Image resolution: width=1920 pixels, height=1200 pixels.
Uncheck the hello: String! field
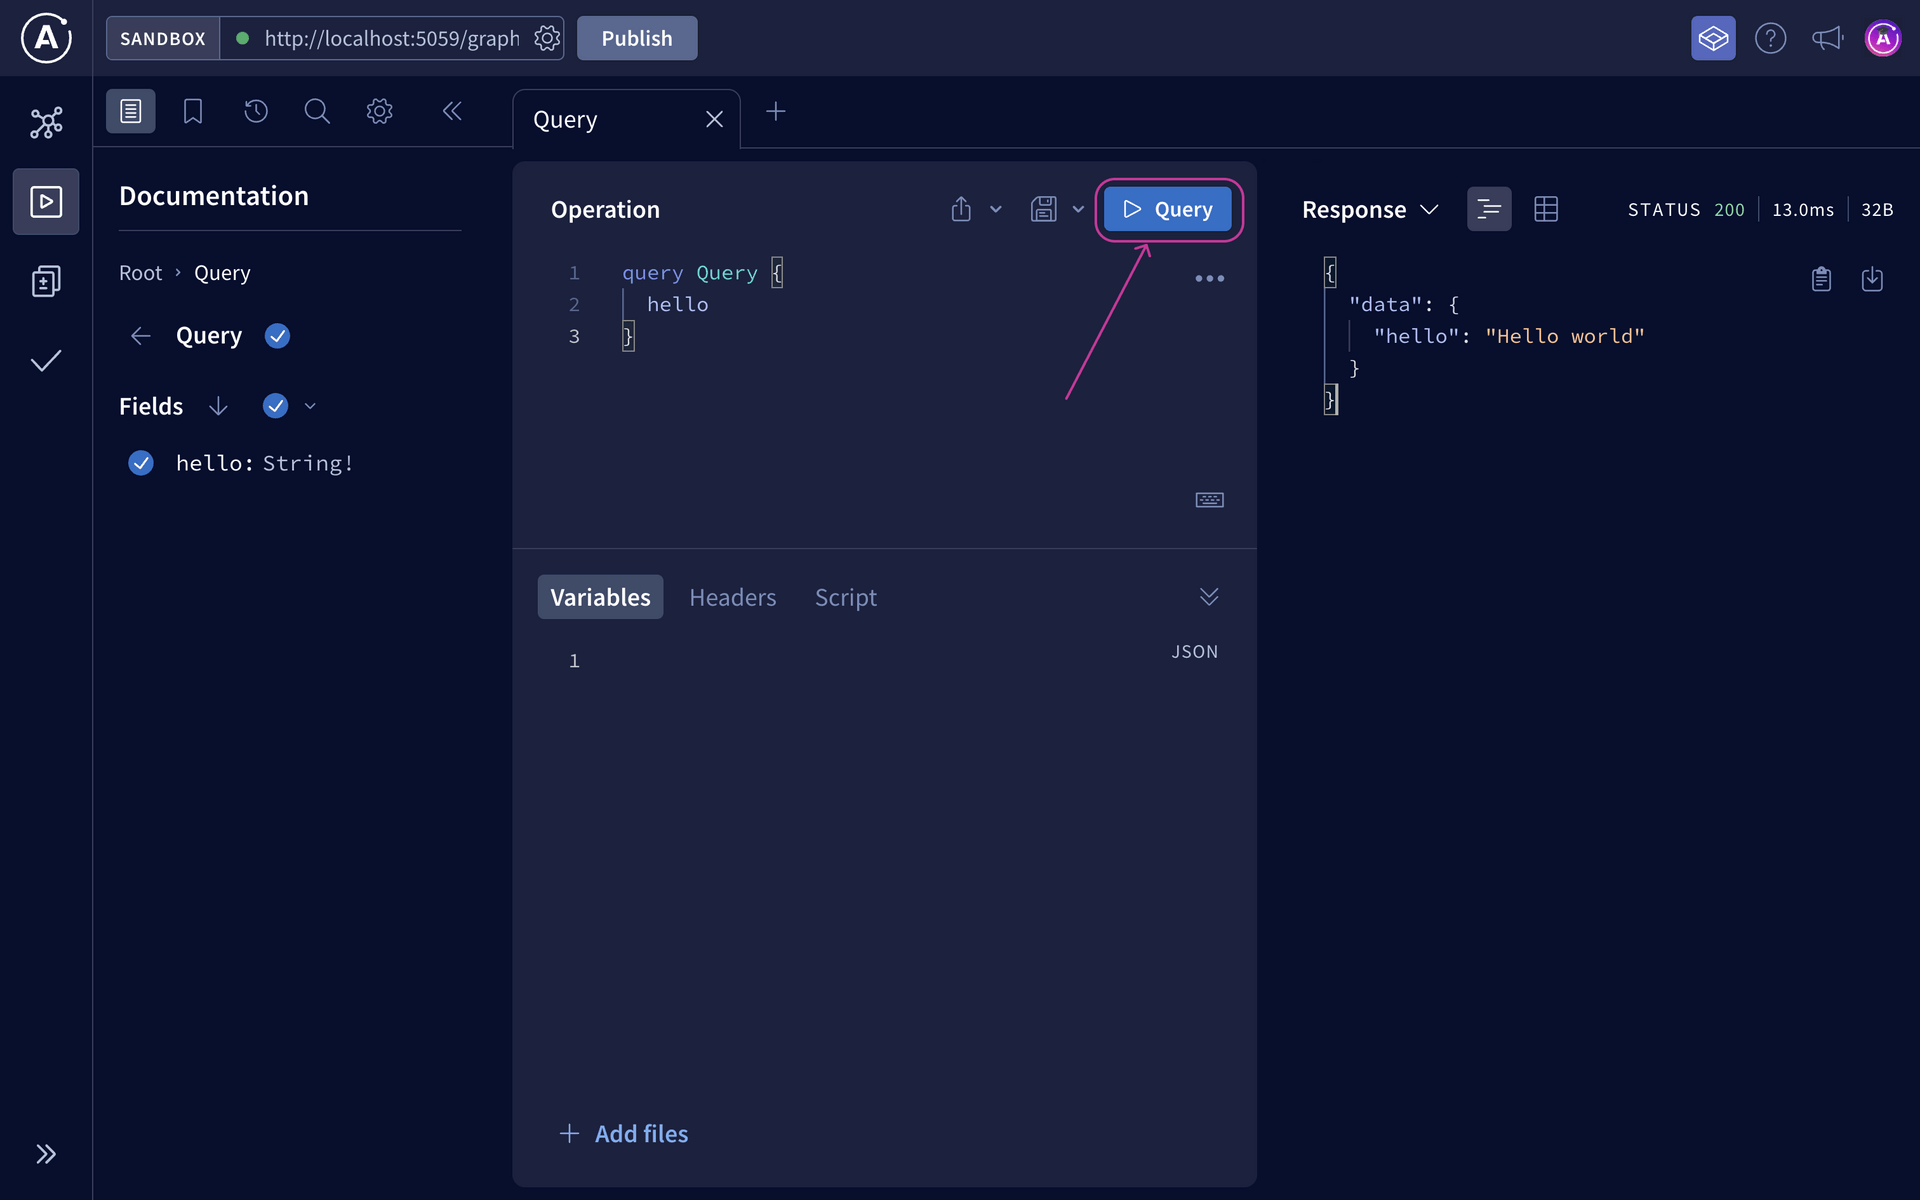(141, 463)
